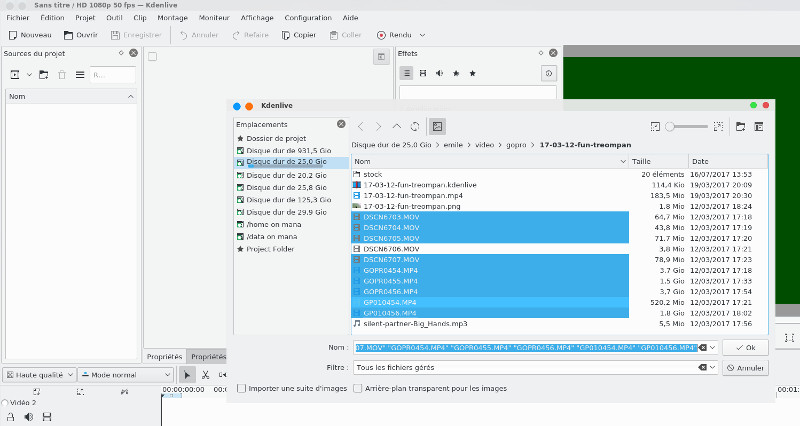Cancel the dialog with Annuler
Image resolution: width=800 pixels, height=426 pixels.
click(745, 368)
